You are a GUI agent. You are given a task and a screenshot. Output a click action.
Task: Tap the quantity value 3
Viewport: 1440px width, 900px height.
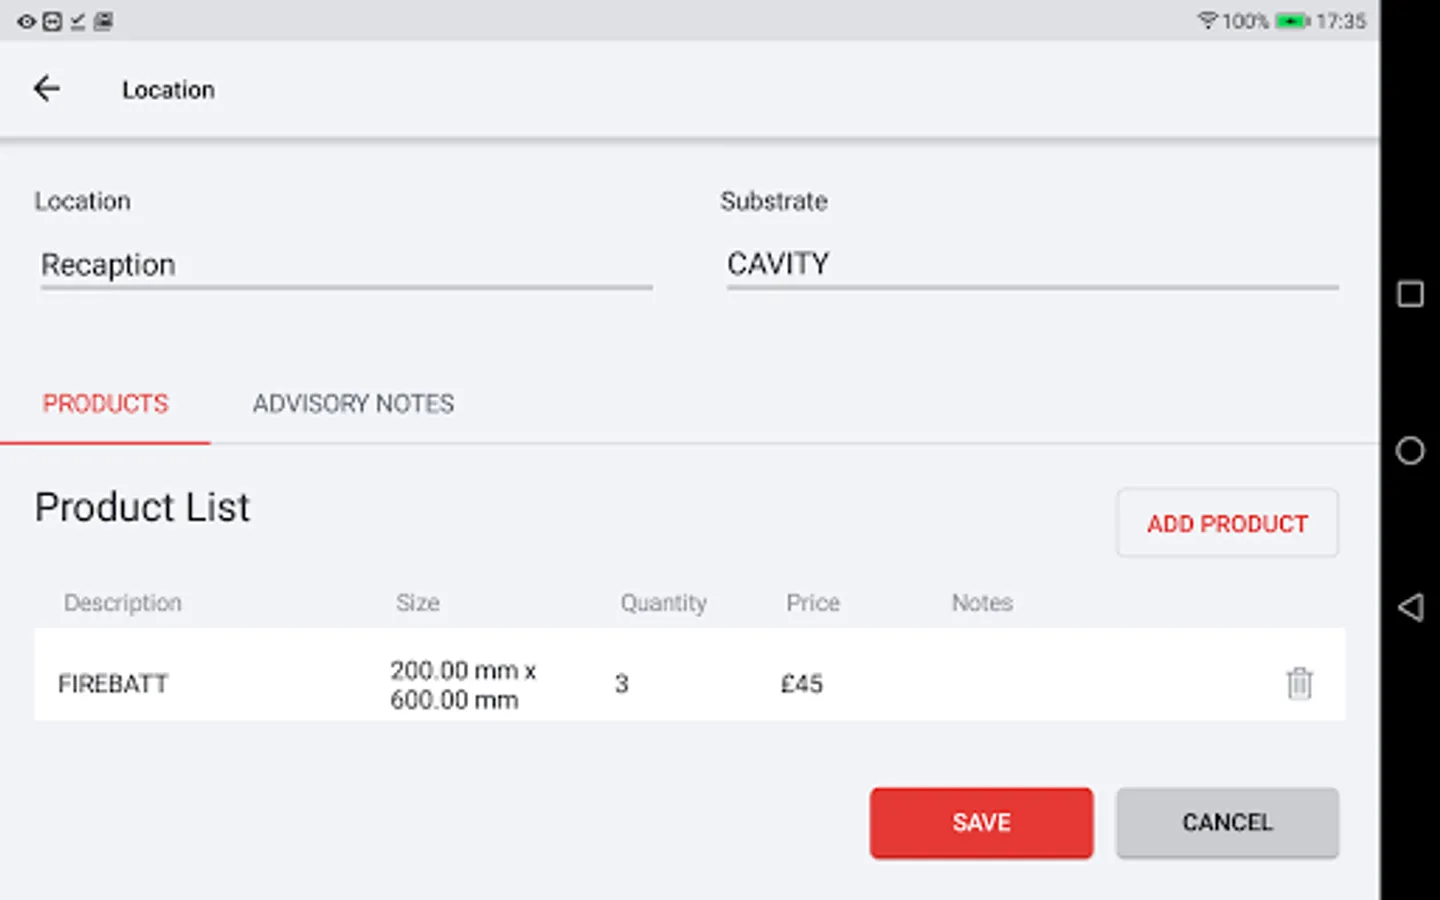(x=621, y=684)
